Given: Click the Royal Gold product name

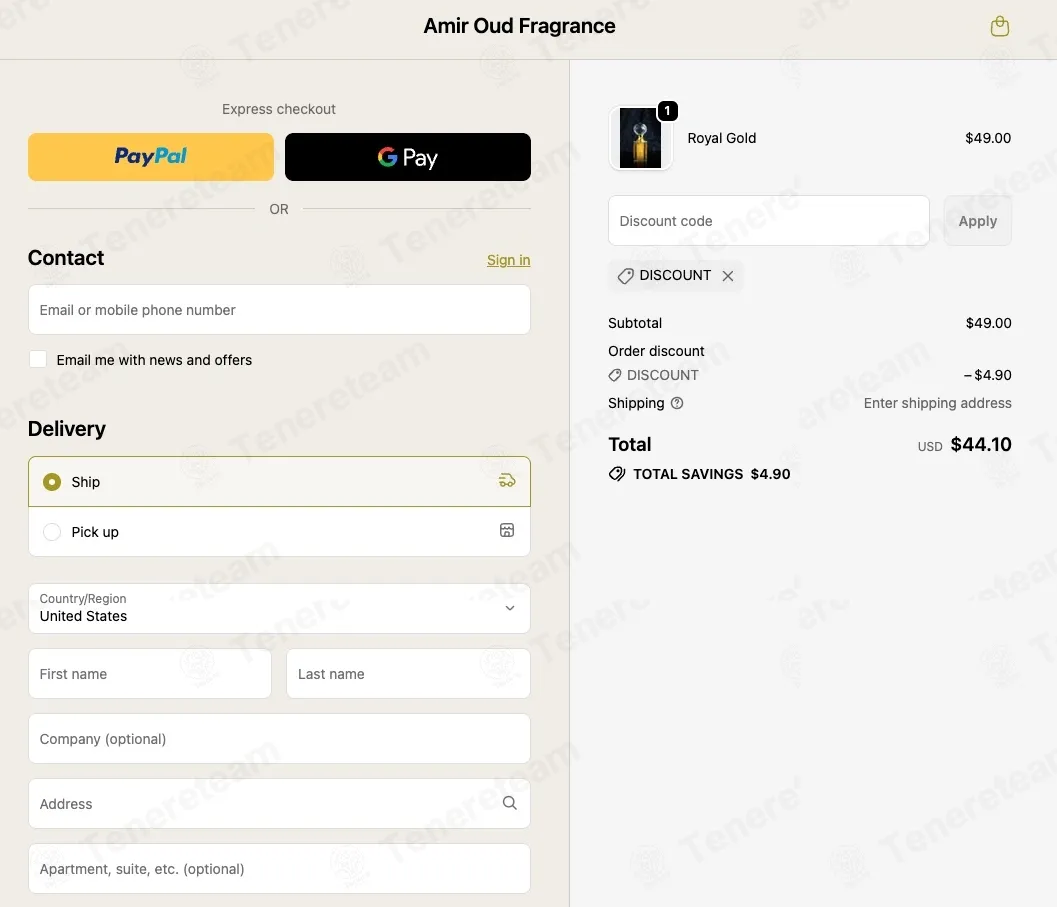Looking at the screenshot, I should tap(721, 138).
